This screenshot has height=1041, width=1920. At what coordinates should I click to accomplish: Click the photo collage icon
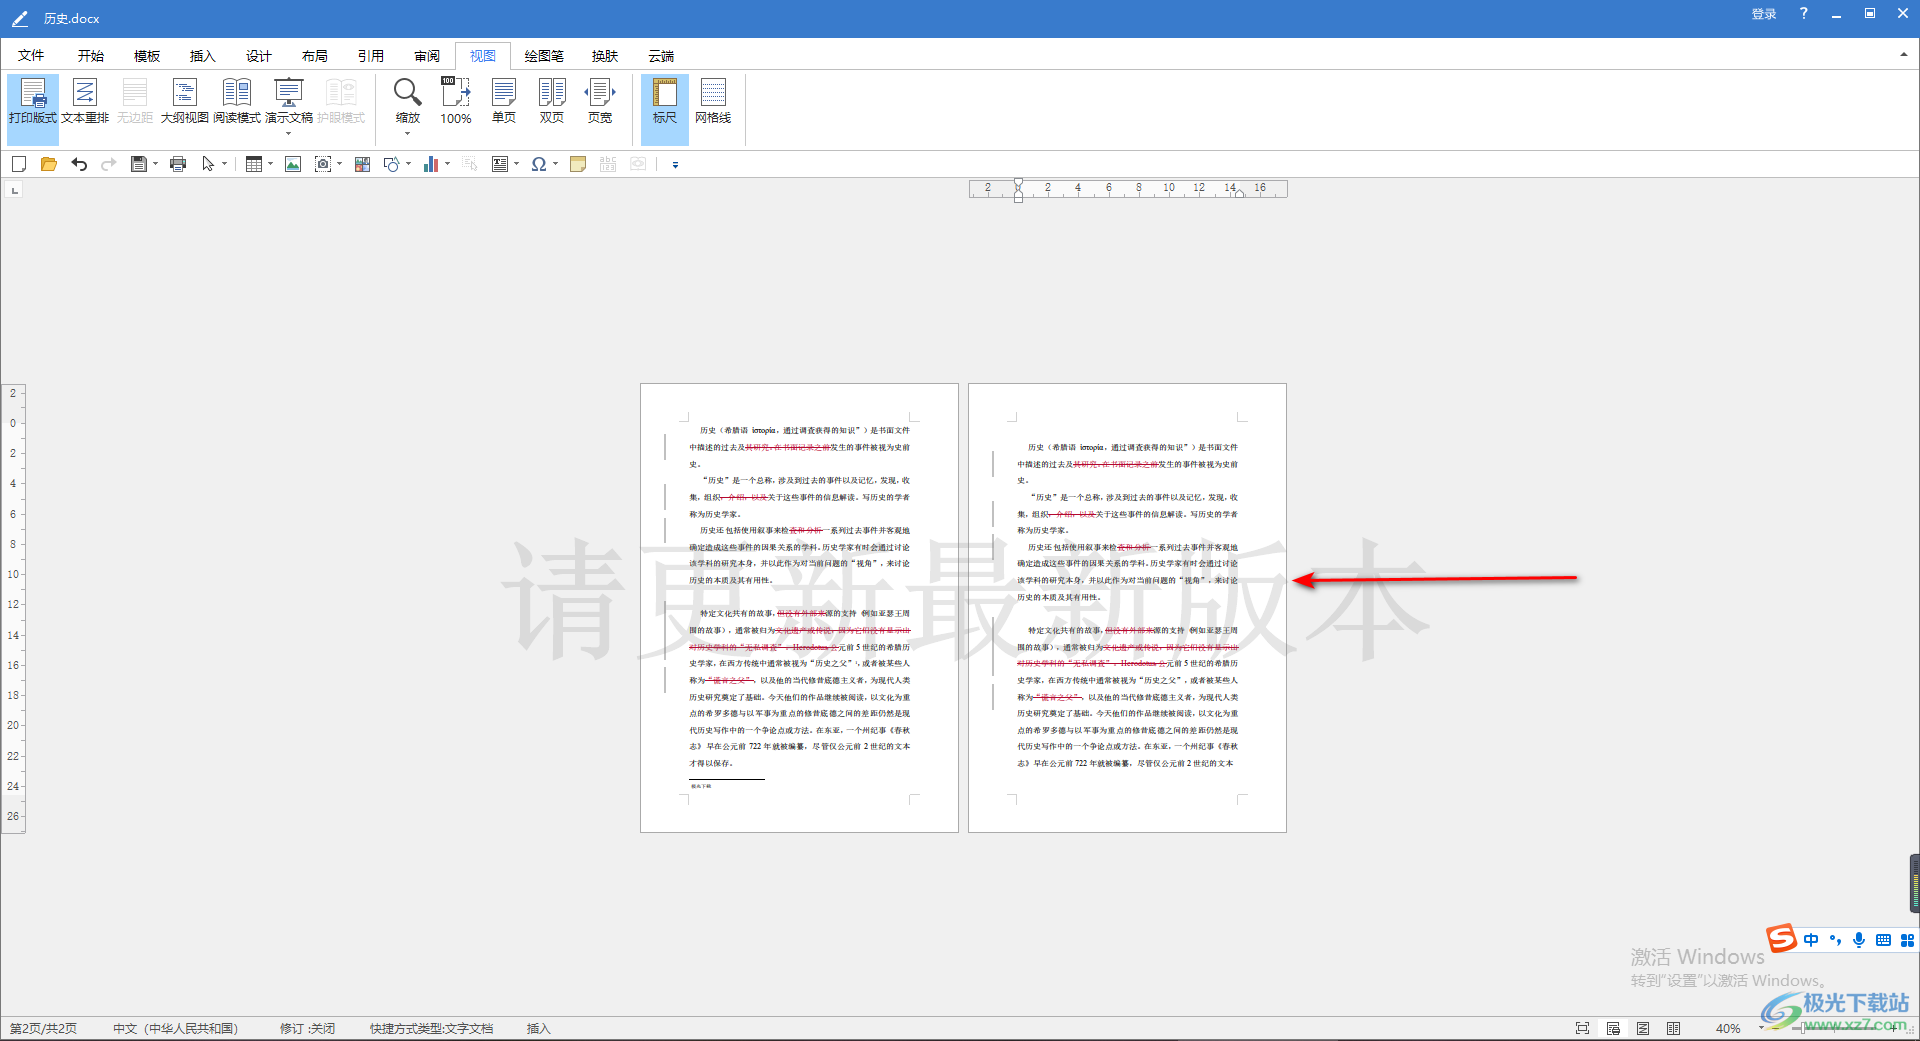pos(362,164)
